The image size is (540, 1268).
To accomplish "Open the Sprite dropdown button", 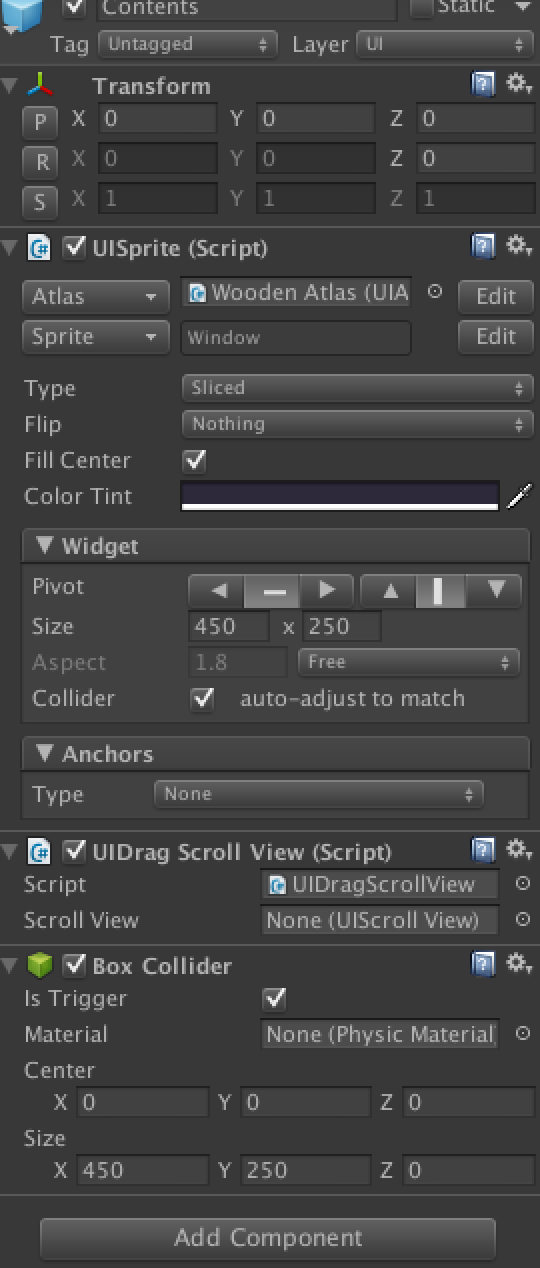I will point(95,337).
